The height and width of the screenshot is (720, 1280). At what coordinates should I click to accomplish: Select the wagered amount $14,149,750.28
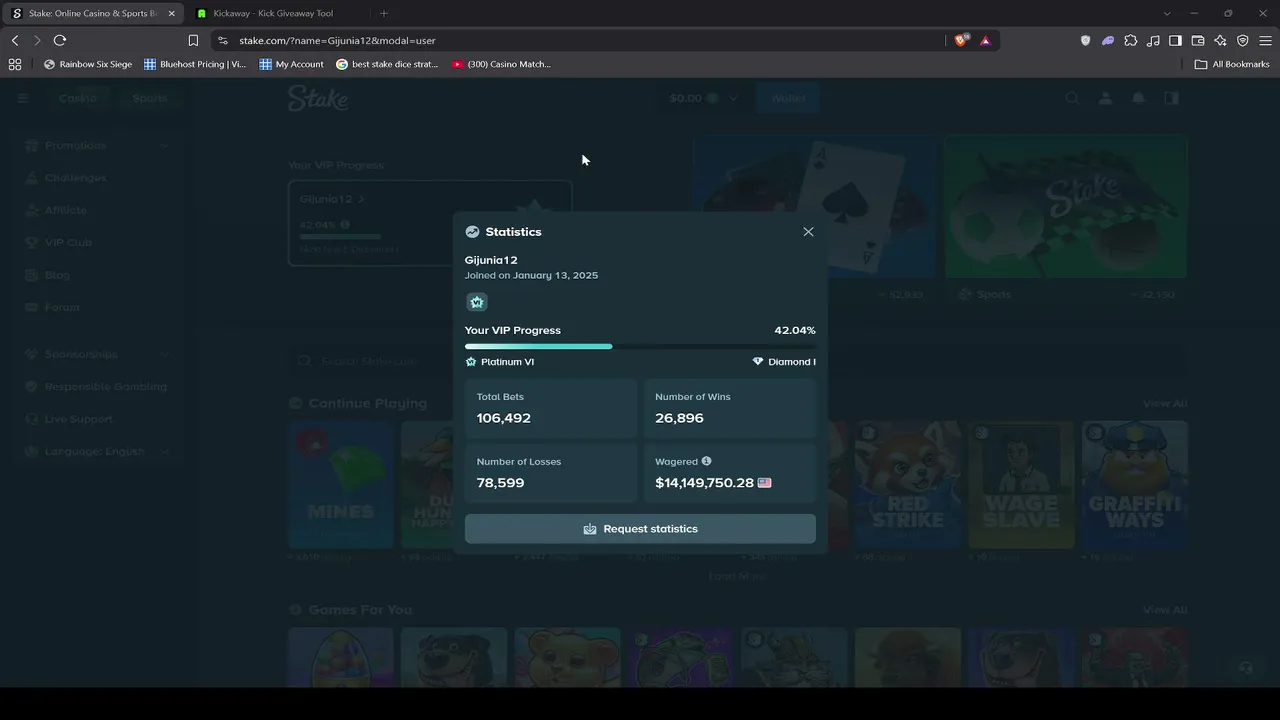[x=704, y=483]
